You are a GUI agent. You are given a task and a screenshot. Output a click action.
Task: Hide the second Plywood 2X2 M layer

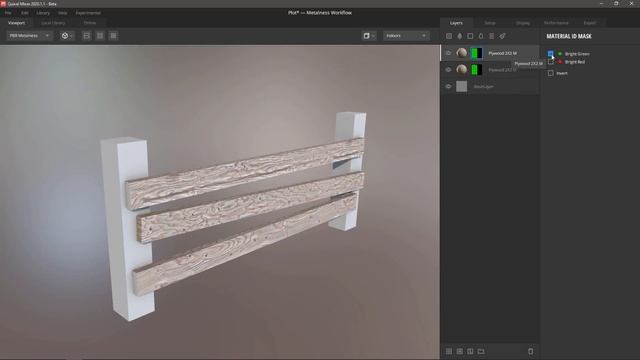tap(449, 69)
